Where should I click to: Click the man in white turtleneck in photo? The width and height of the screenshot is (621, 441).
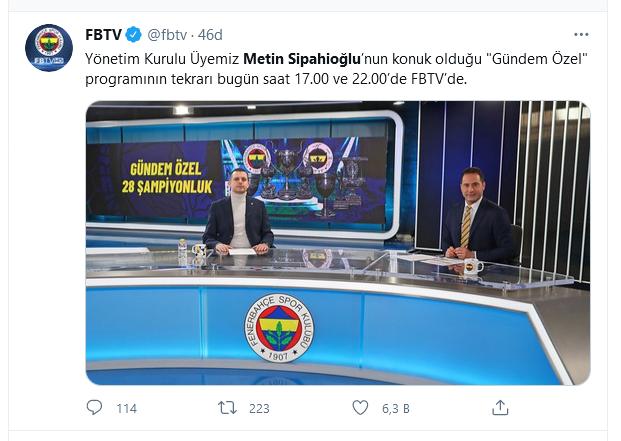238,211
